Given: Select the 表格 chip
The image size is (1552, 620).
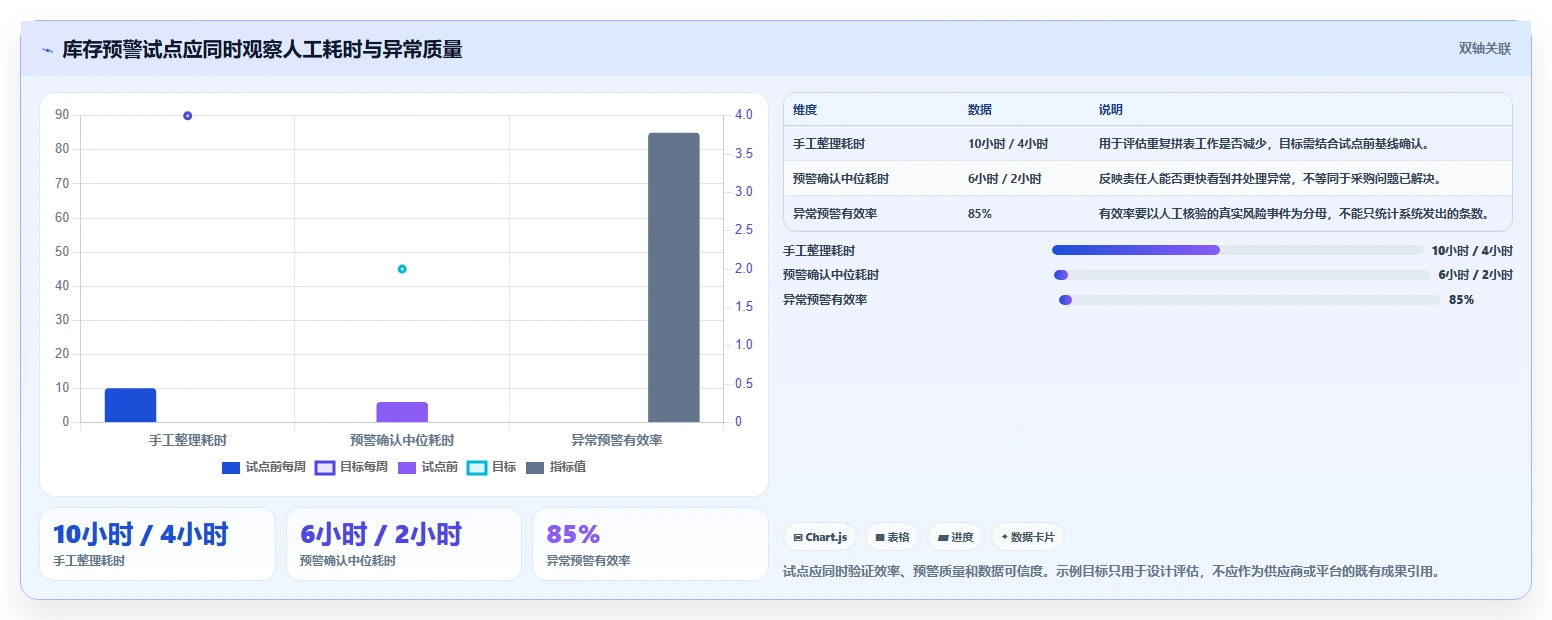Looking at the screenshot, I should click(x=892, y=537).
